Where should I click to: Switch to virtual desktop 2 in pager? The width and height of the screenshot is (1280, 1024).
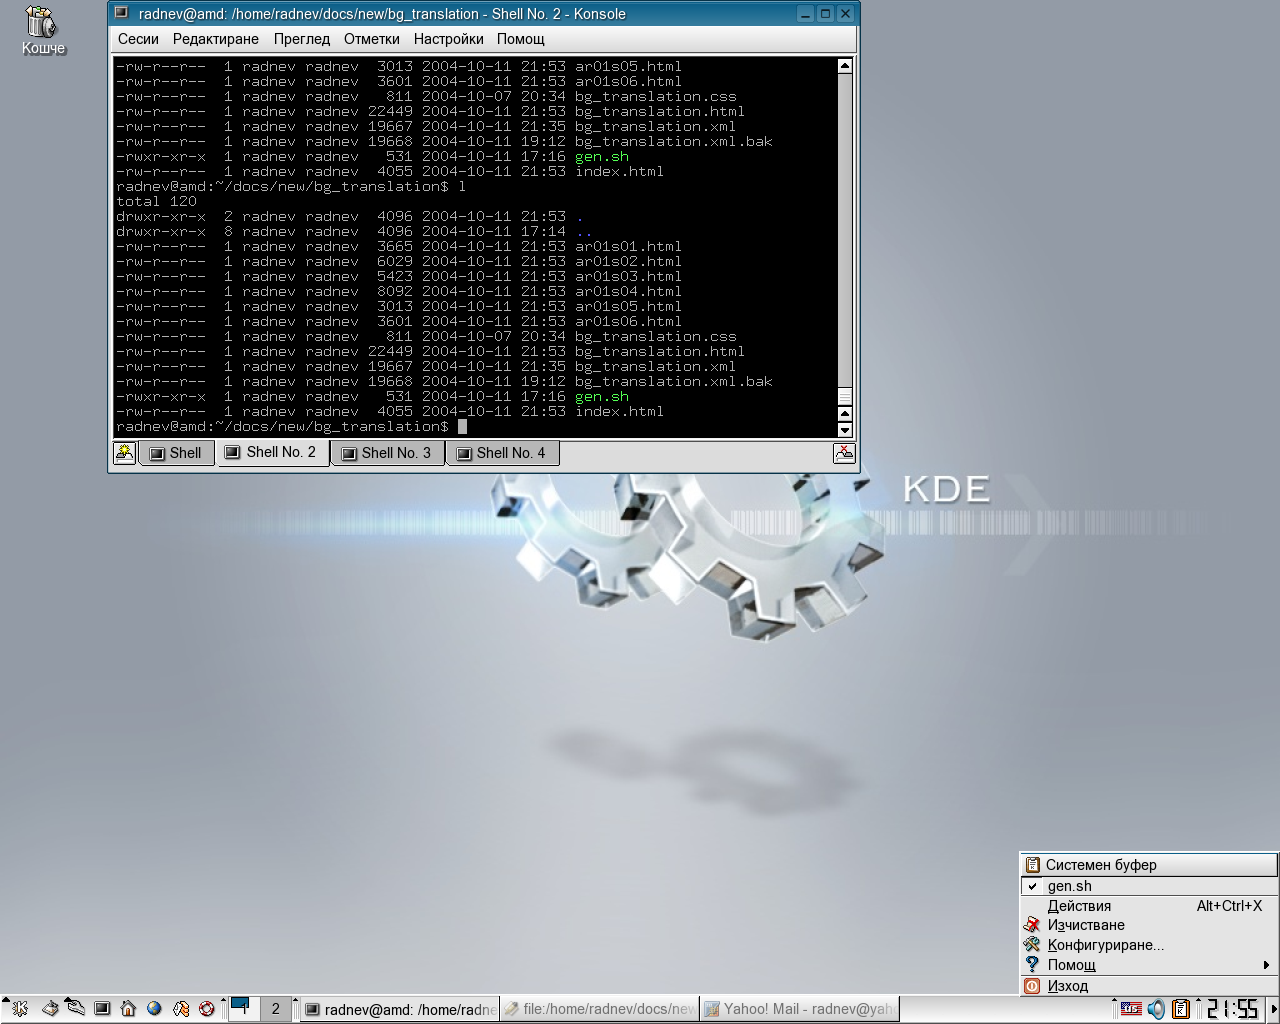(275, 1009)
